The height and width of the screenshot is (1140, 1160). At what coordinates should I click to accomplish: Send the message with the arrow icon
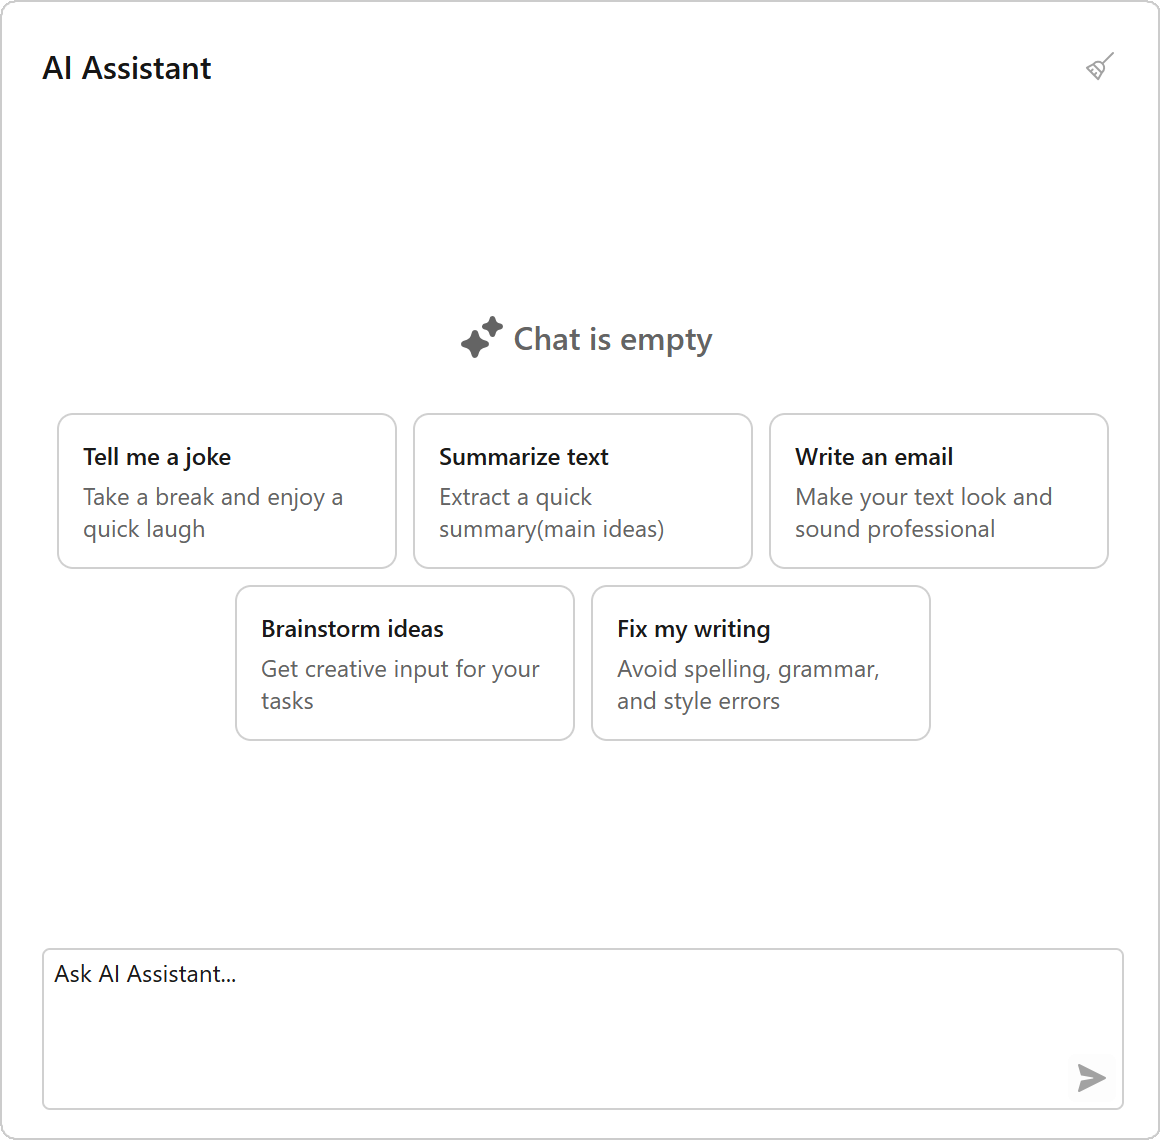tap(1091, 1077)
